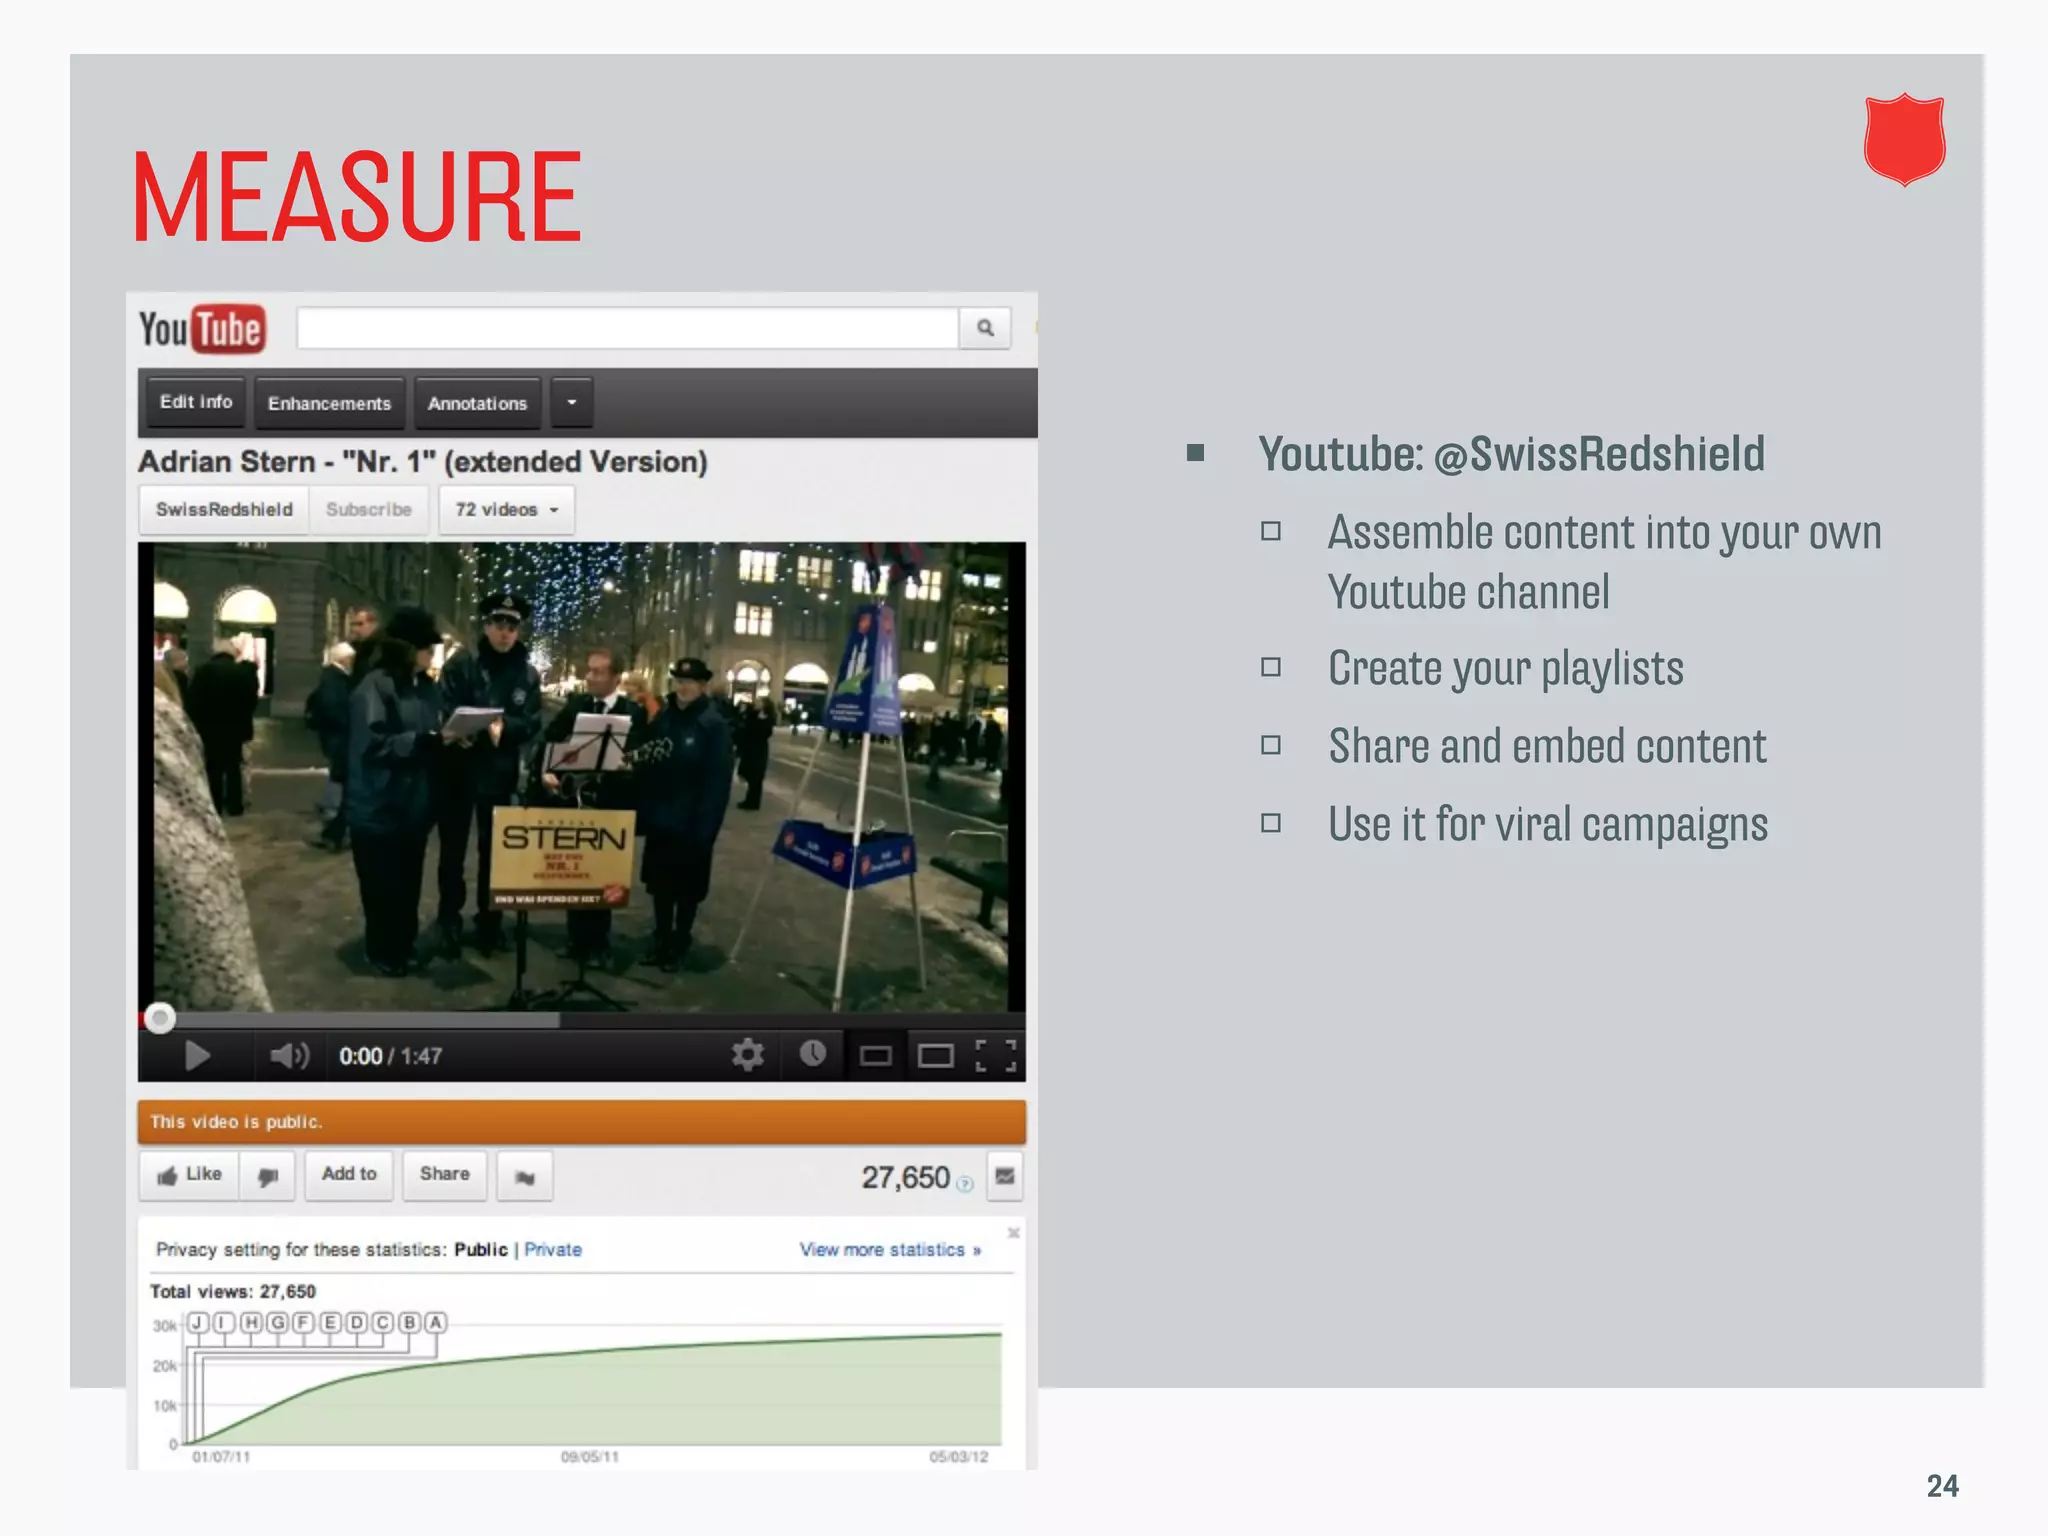Focus the YouTube search field
Viewport: 2048px width, 1536px height.
628,328
